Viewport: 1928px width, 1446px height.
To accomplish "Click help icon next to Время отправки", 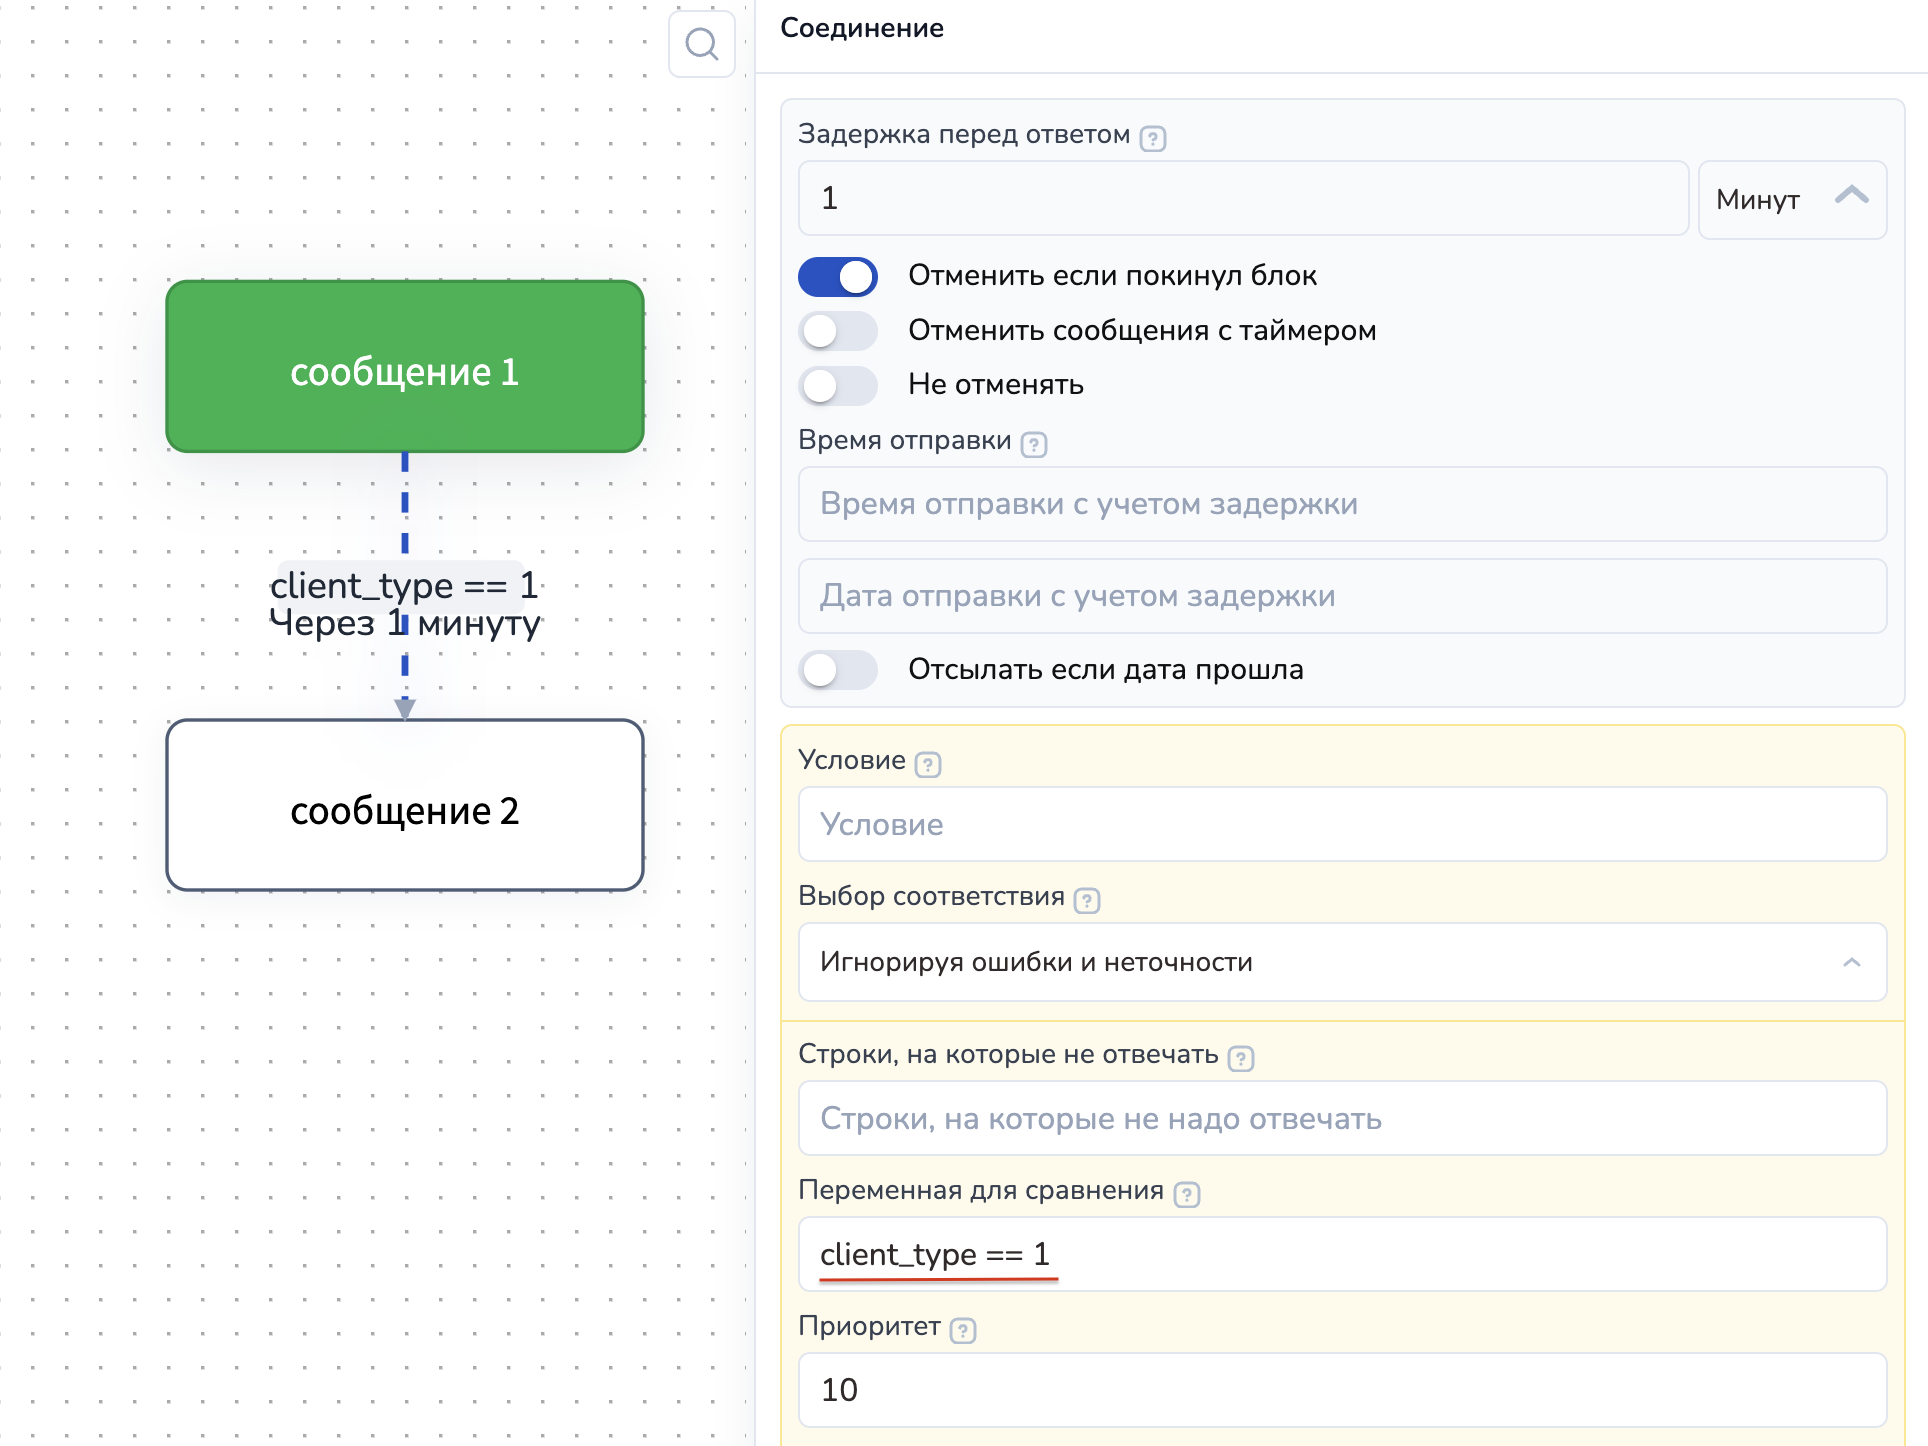I will coord(1034,444).
